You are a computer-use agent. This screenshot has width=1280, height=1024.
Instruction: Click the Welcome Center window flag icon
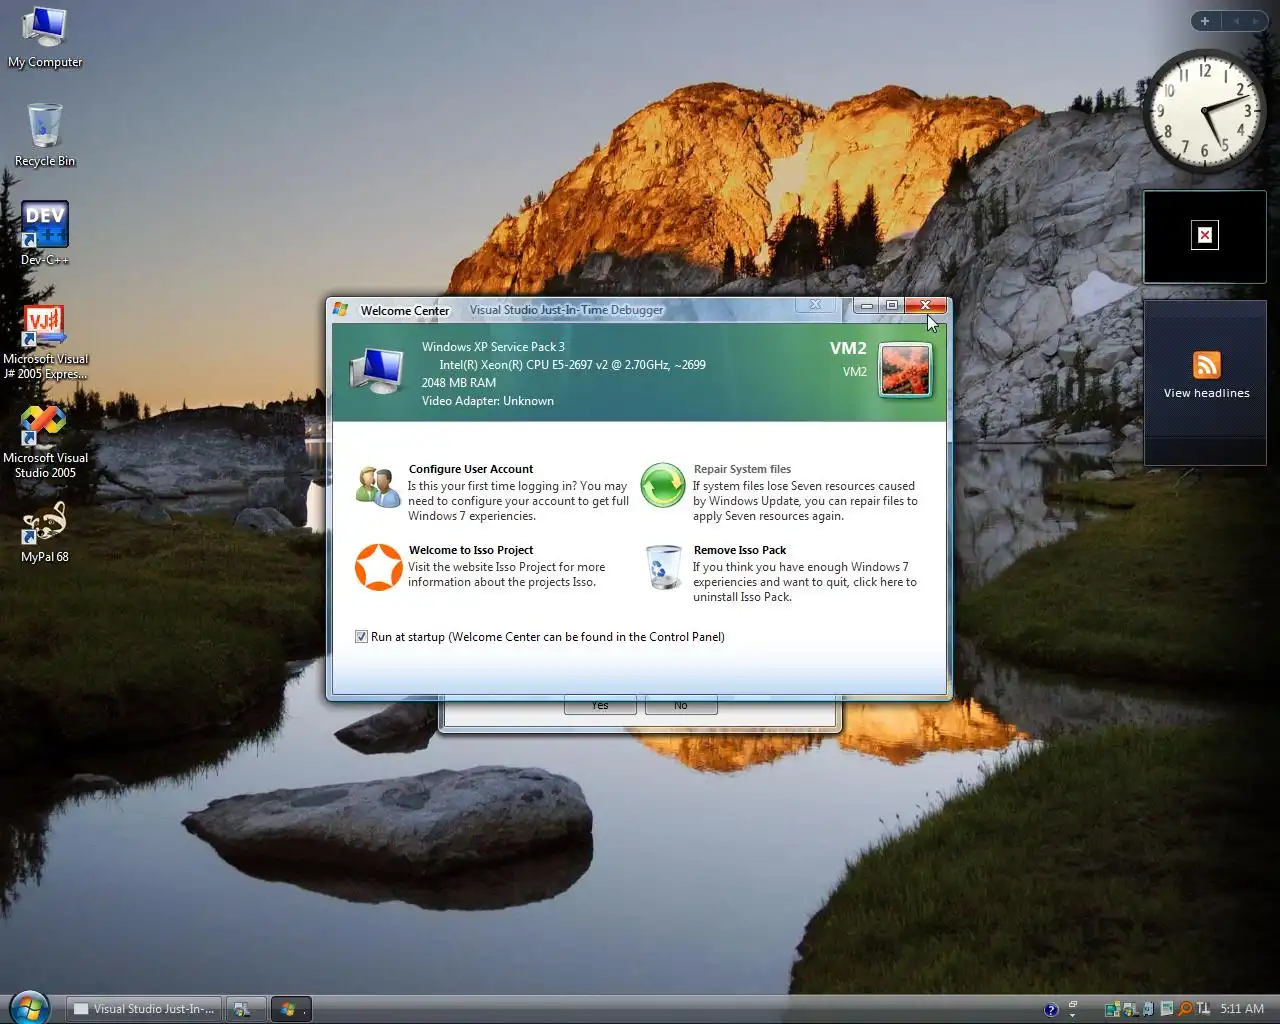(340, 310)
